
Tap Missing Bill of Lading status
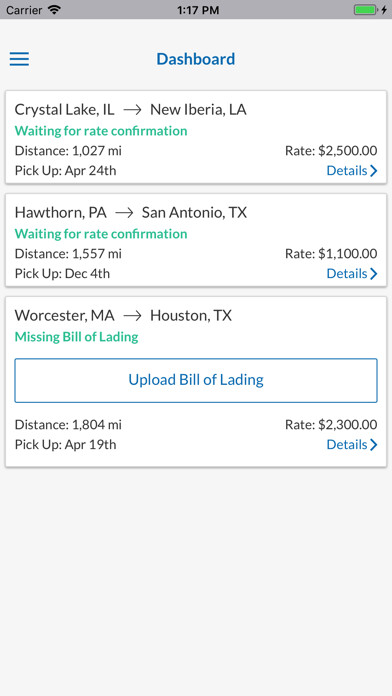tap(76, 337)
